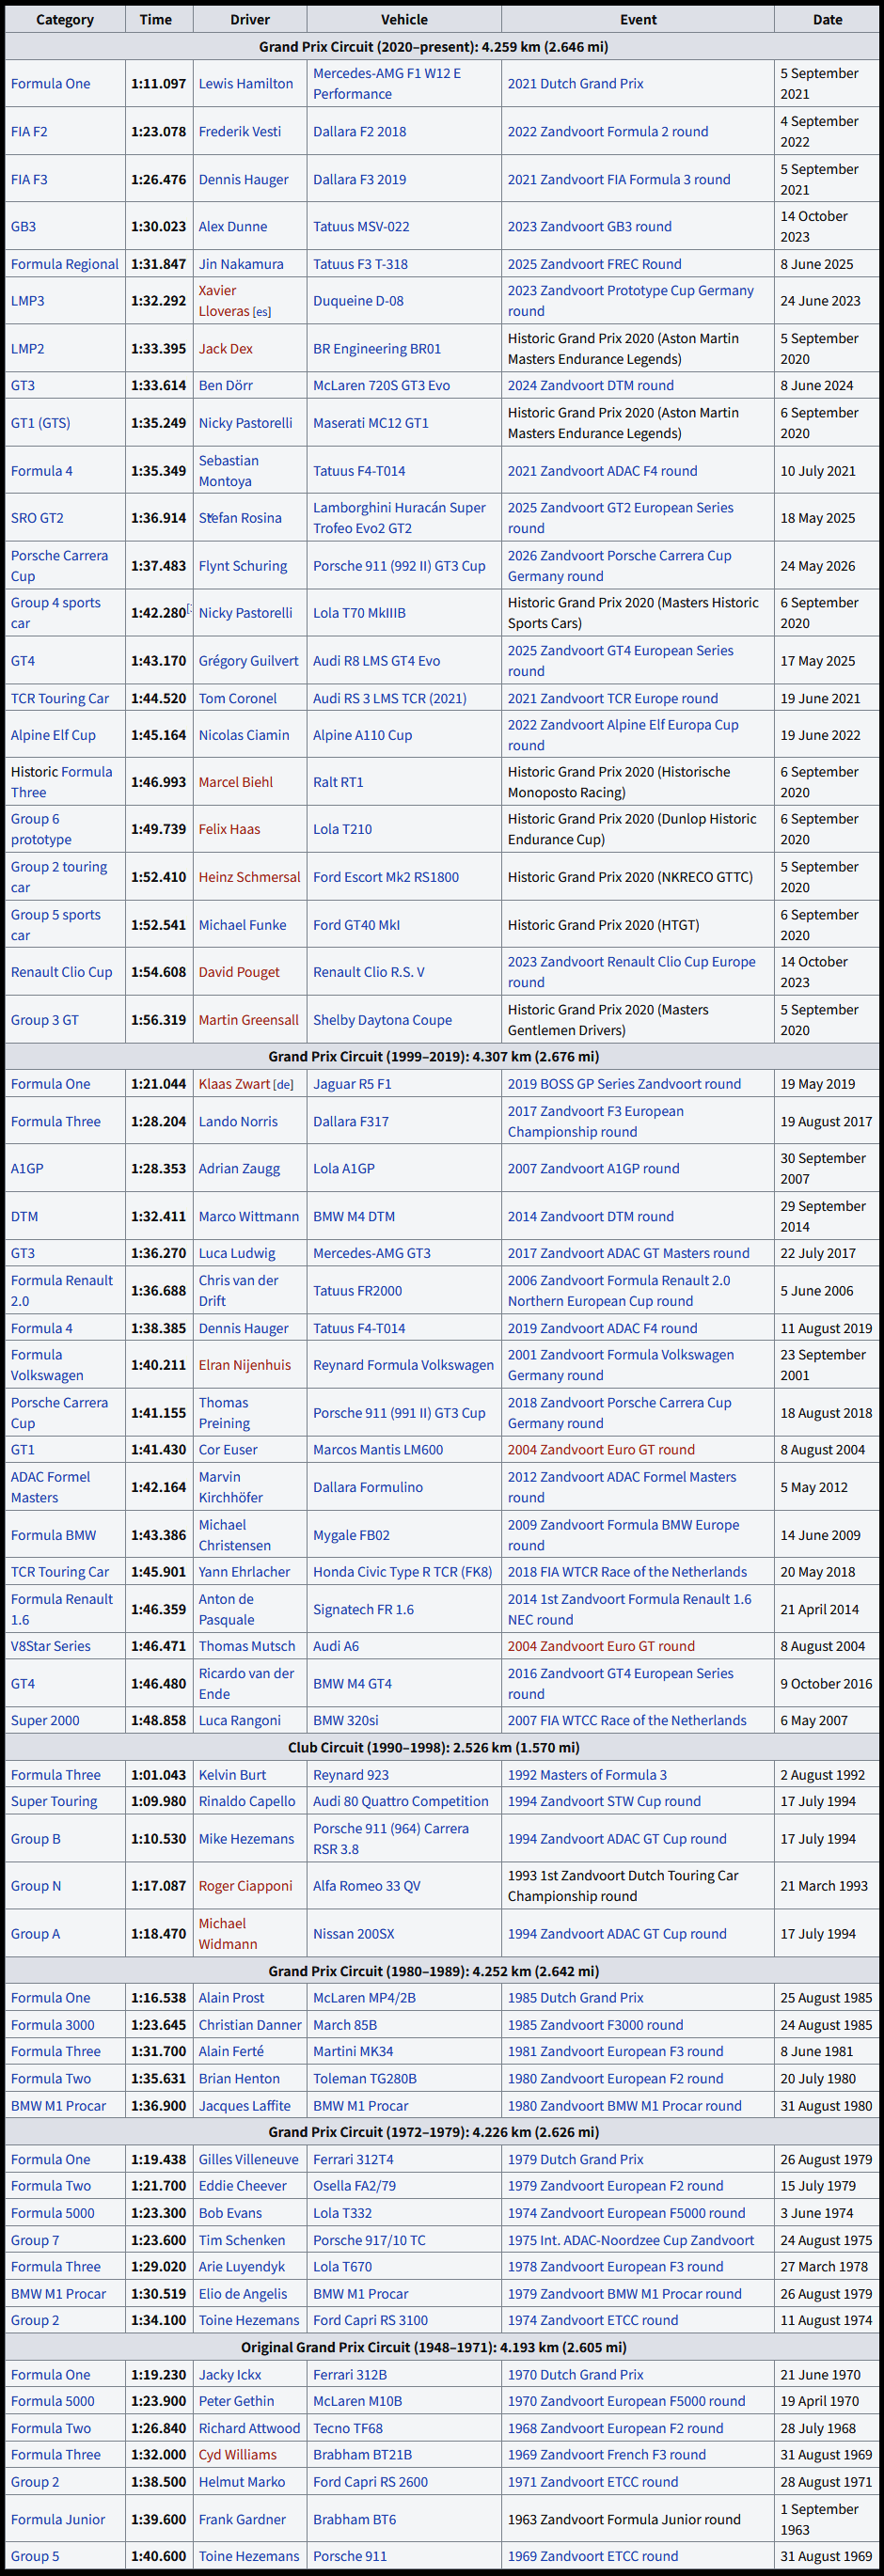This screenshot has height=2576, width=884.
Task: Click Group 6 prototype category link
Action: click(x=41, y=830)
